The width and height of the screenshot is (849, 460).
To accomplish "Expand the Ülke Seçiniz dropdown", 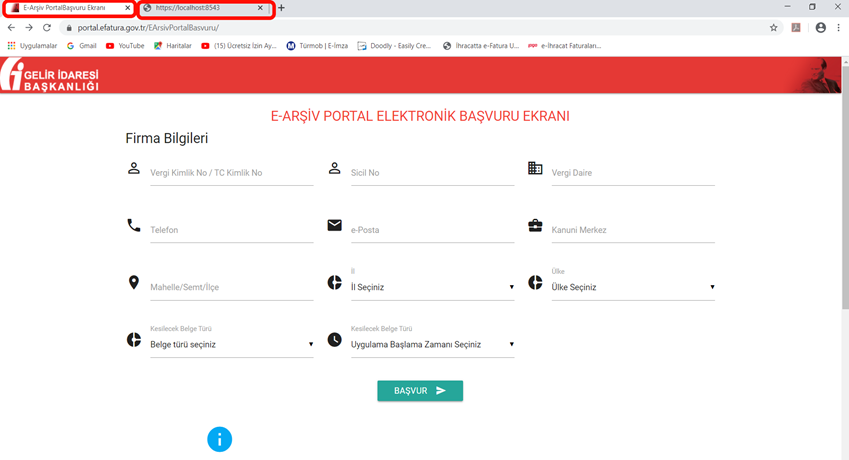I will coord(632,287).
